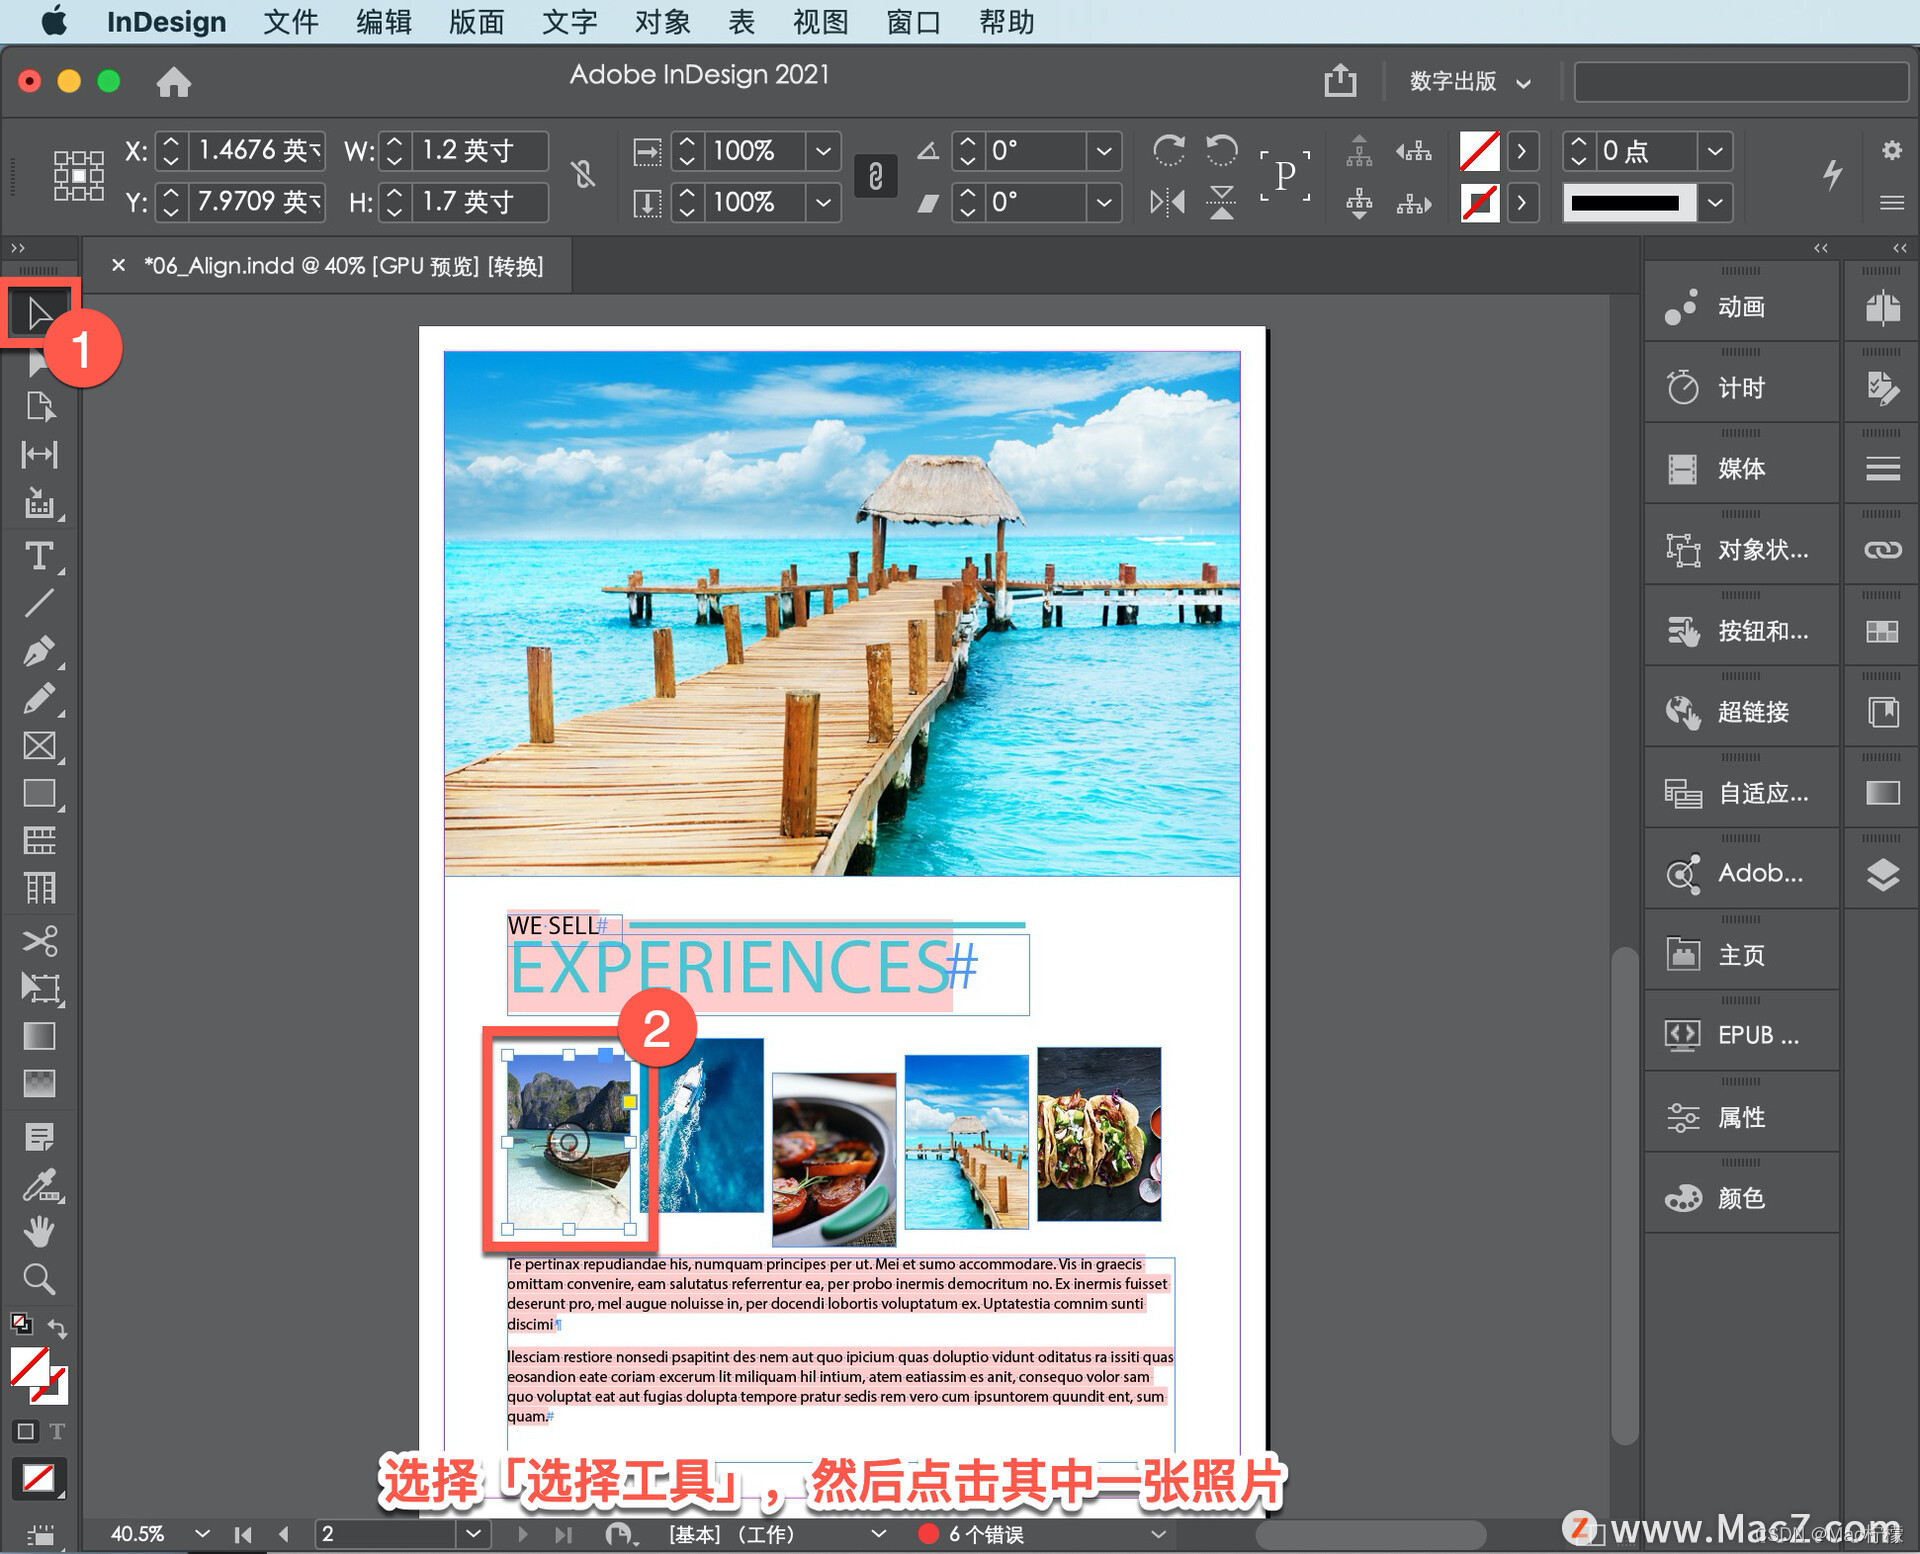Image resolution: width=1920 pixels, height=1554 pixels.
Task: Click the Flip Horizontal icon
Action: pos(1167,203)
